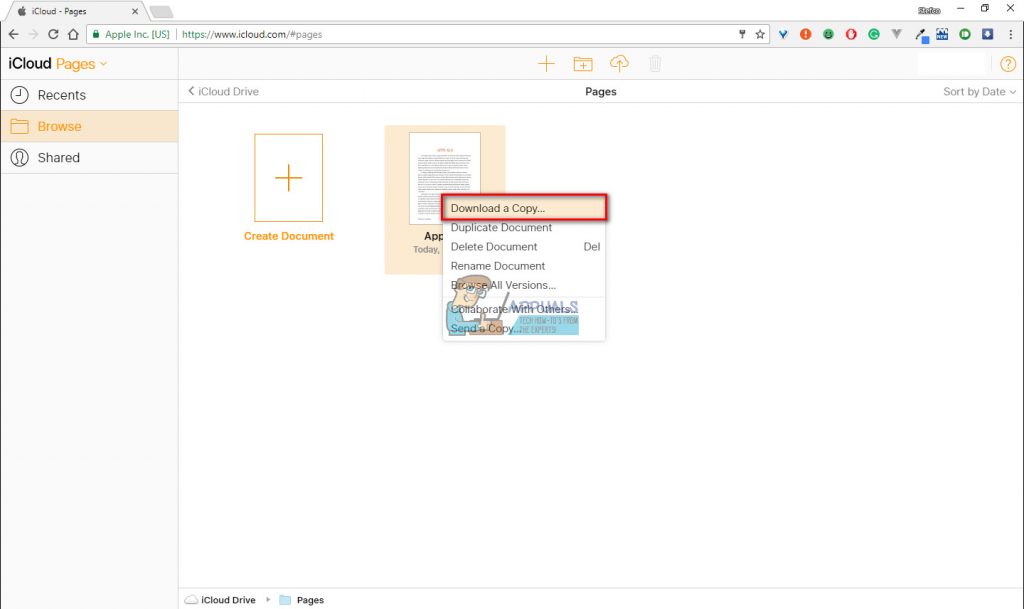
Task: Click the cloud upload icon
Action: coord(619,63)
